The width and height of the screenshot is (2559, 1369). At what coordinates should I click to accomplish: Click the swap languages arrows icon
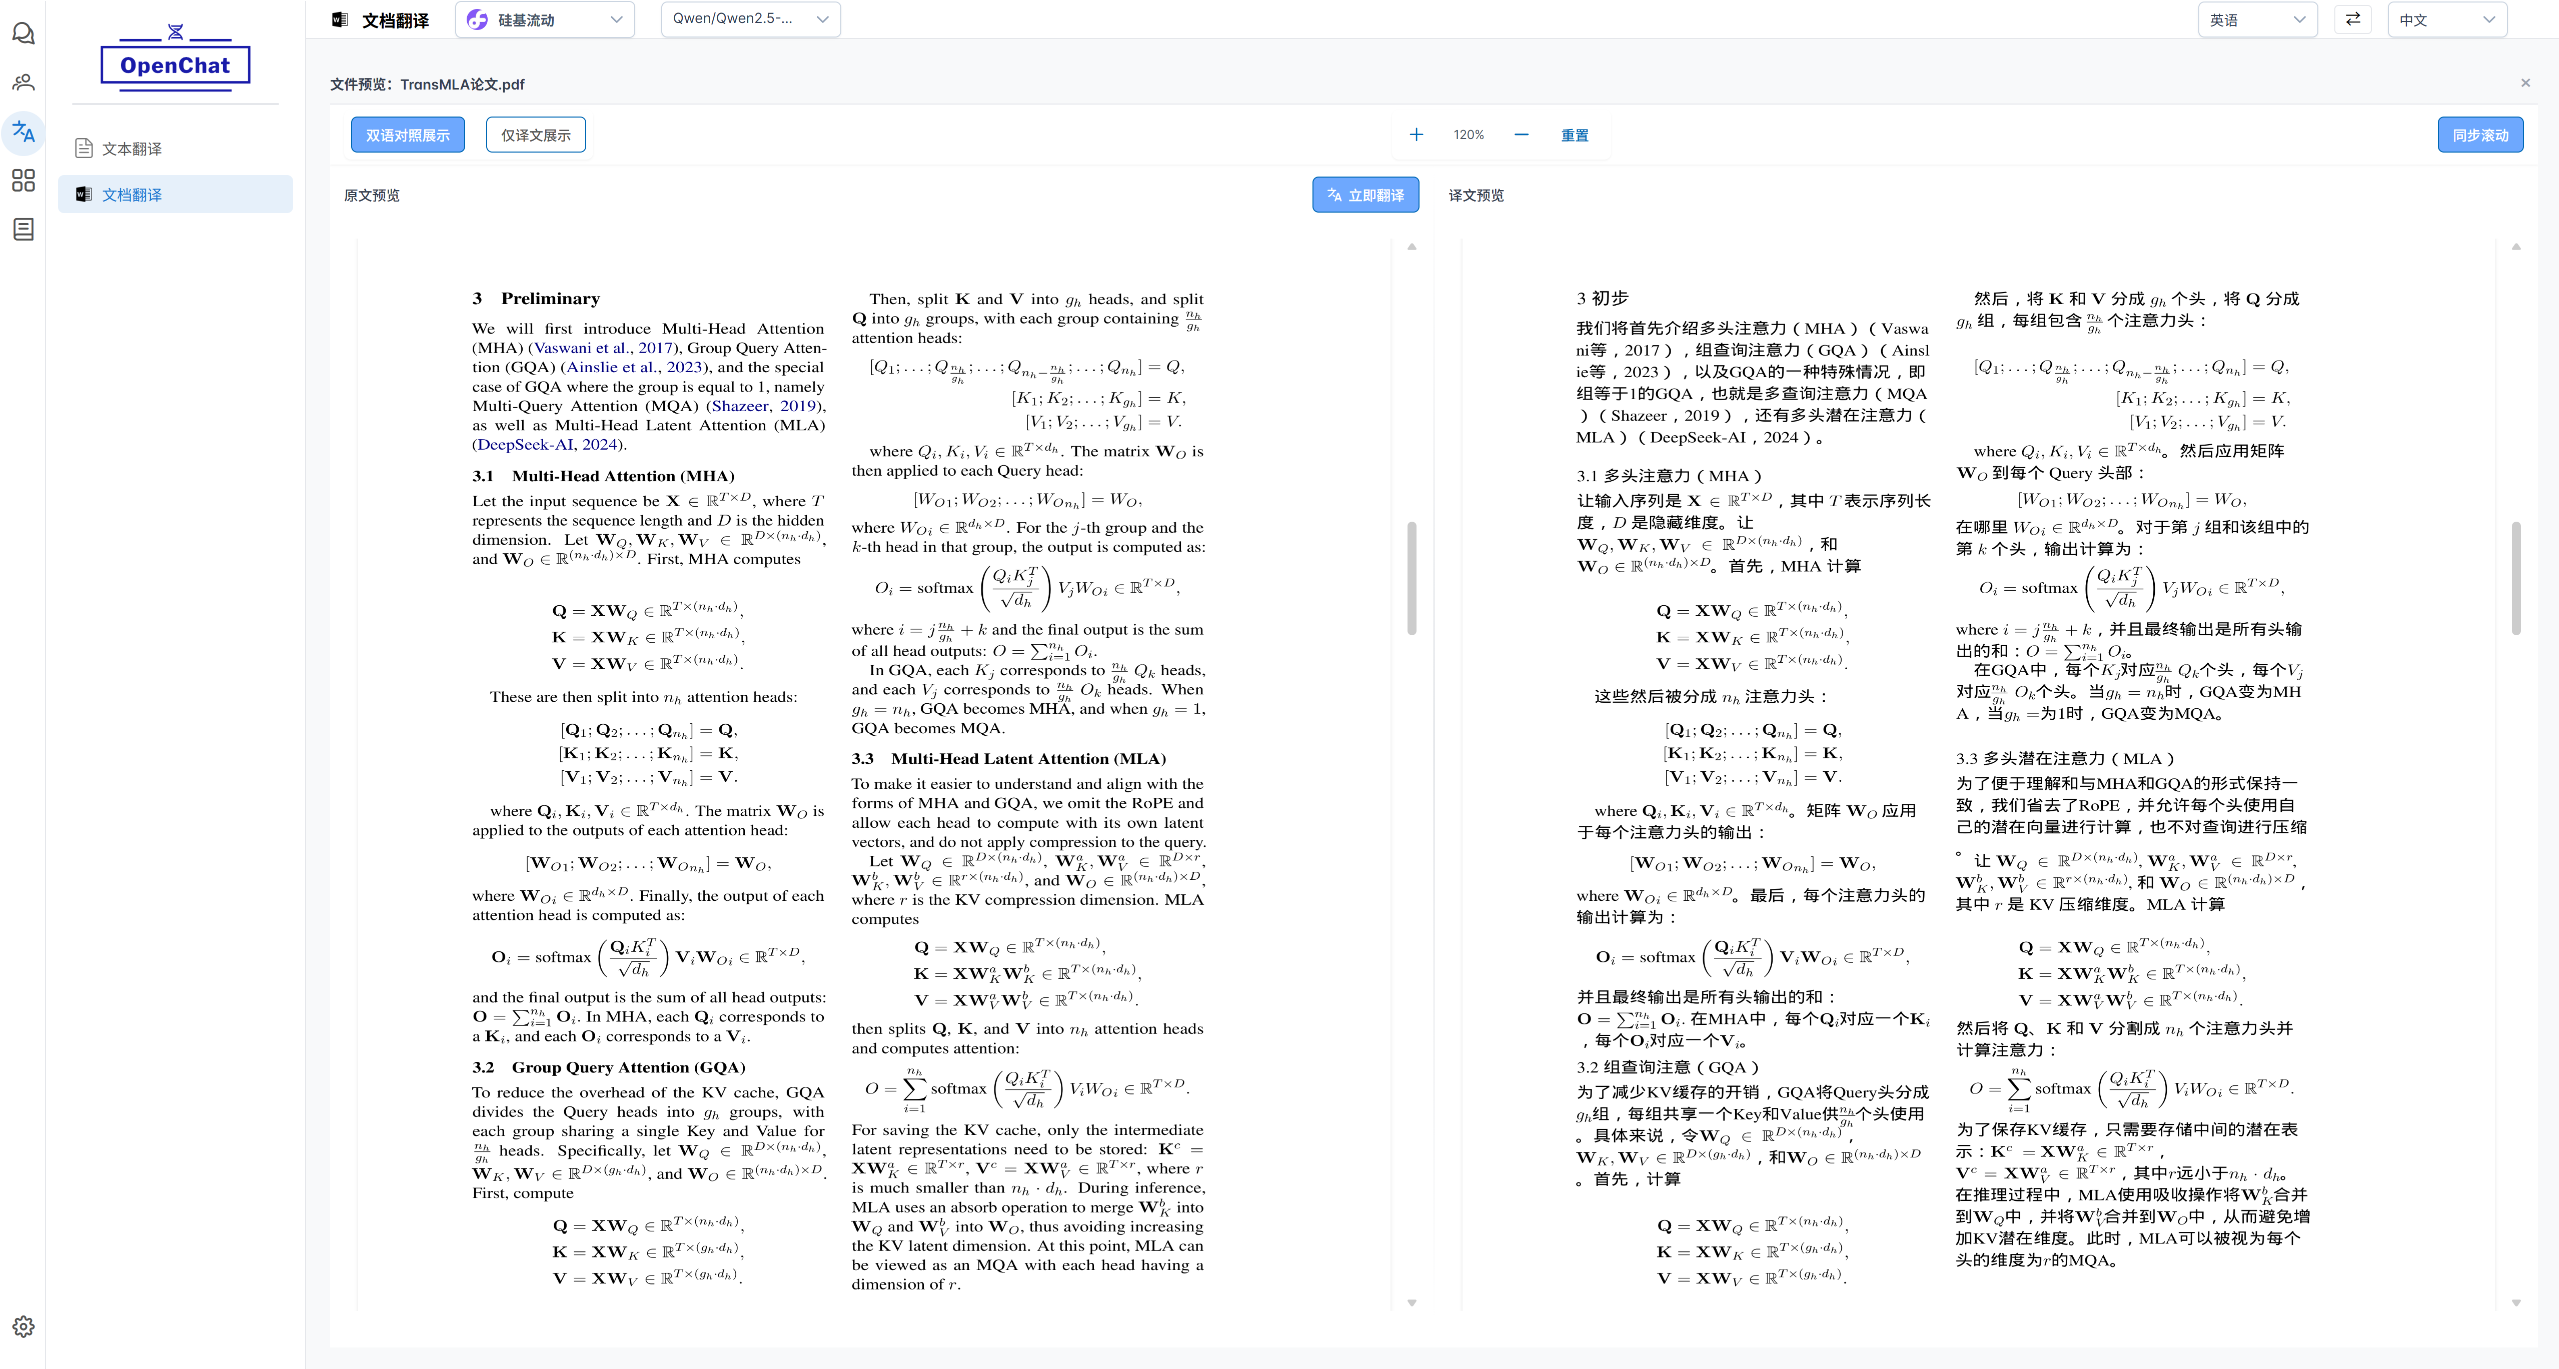click(2352, 19)
